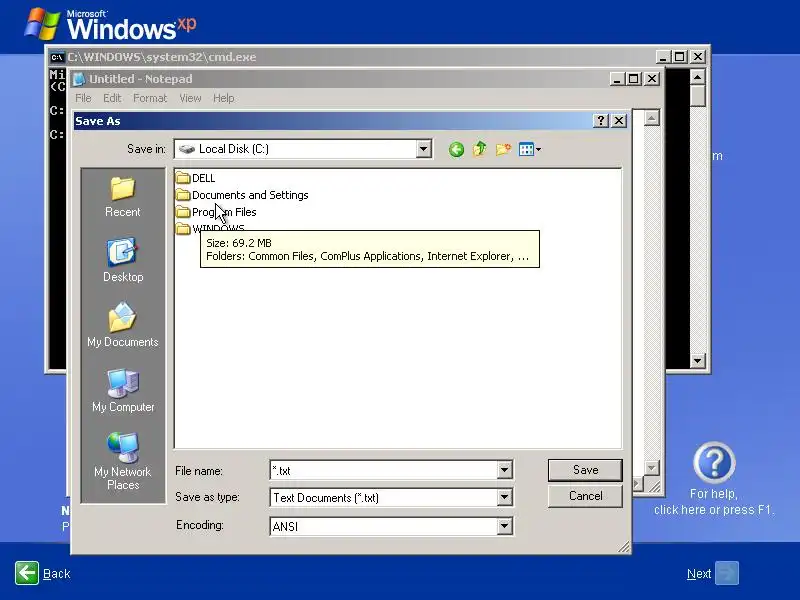Click the For help, click here text
This screenshot has width=800, height=600.
714,502
